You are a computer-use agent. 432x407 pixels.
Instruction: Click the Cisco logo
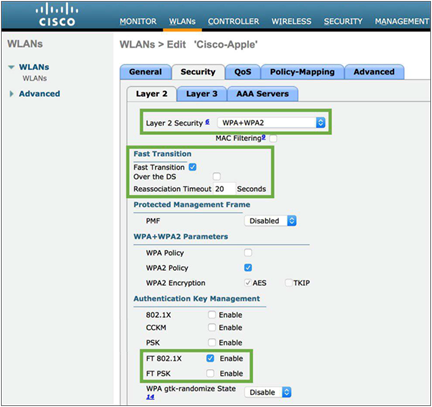coord(57,15)
